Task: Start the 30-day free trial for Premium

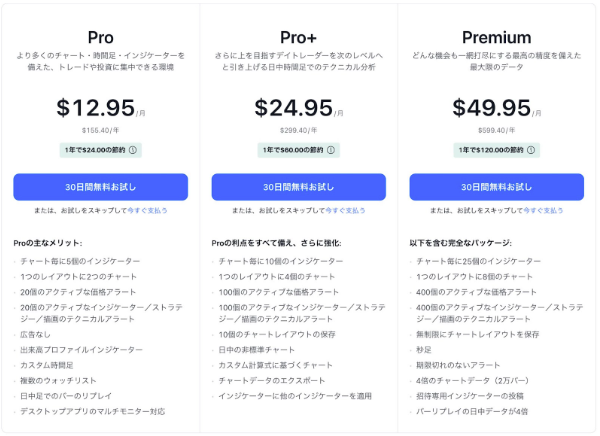Action: (x=497, y=187)
